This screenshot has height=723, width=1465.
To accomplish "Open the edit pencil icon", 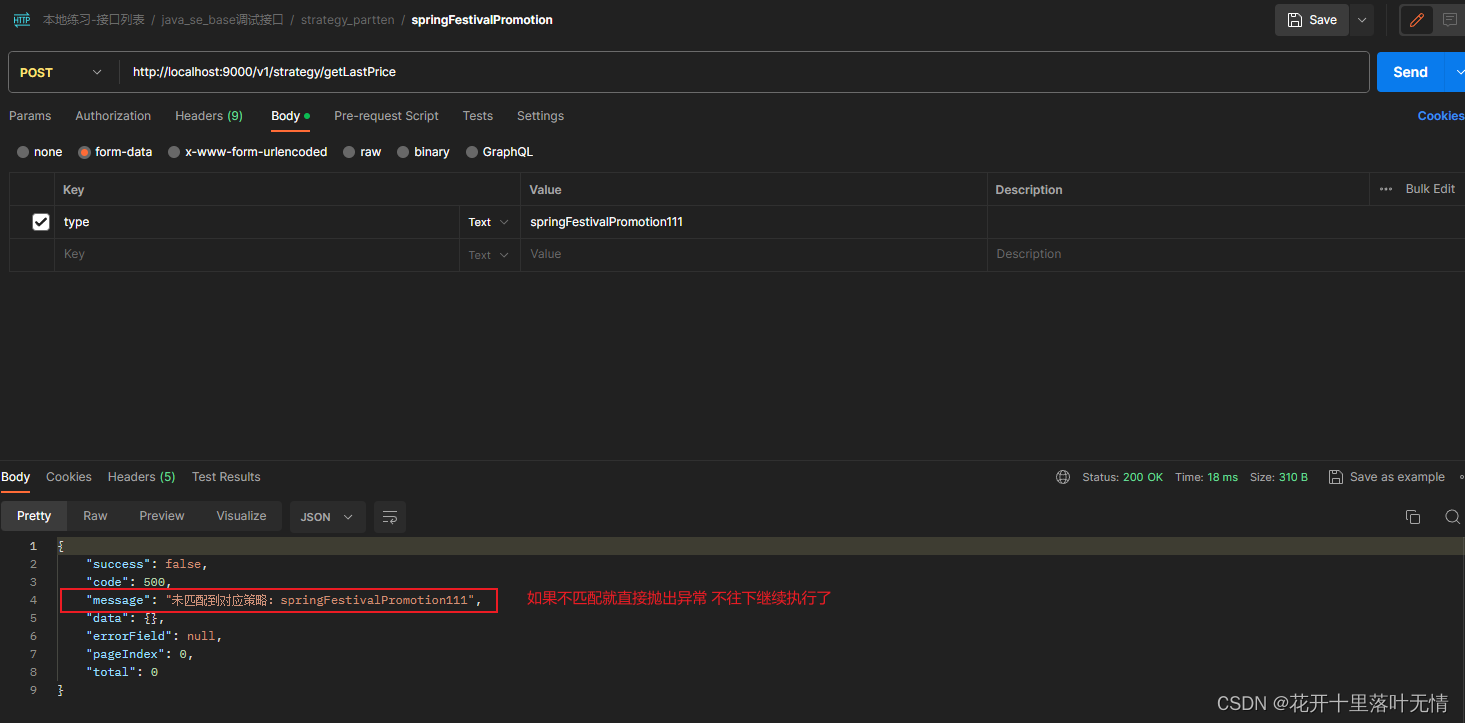I will 1417,20.
